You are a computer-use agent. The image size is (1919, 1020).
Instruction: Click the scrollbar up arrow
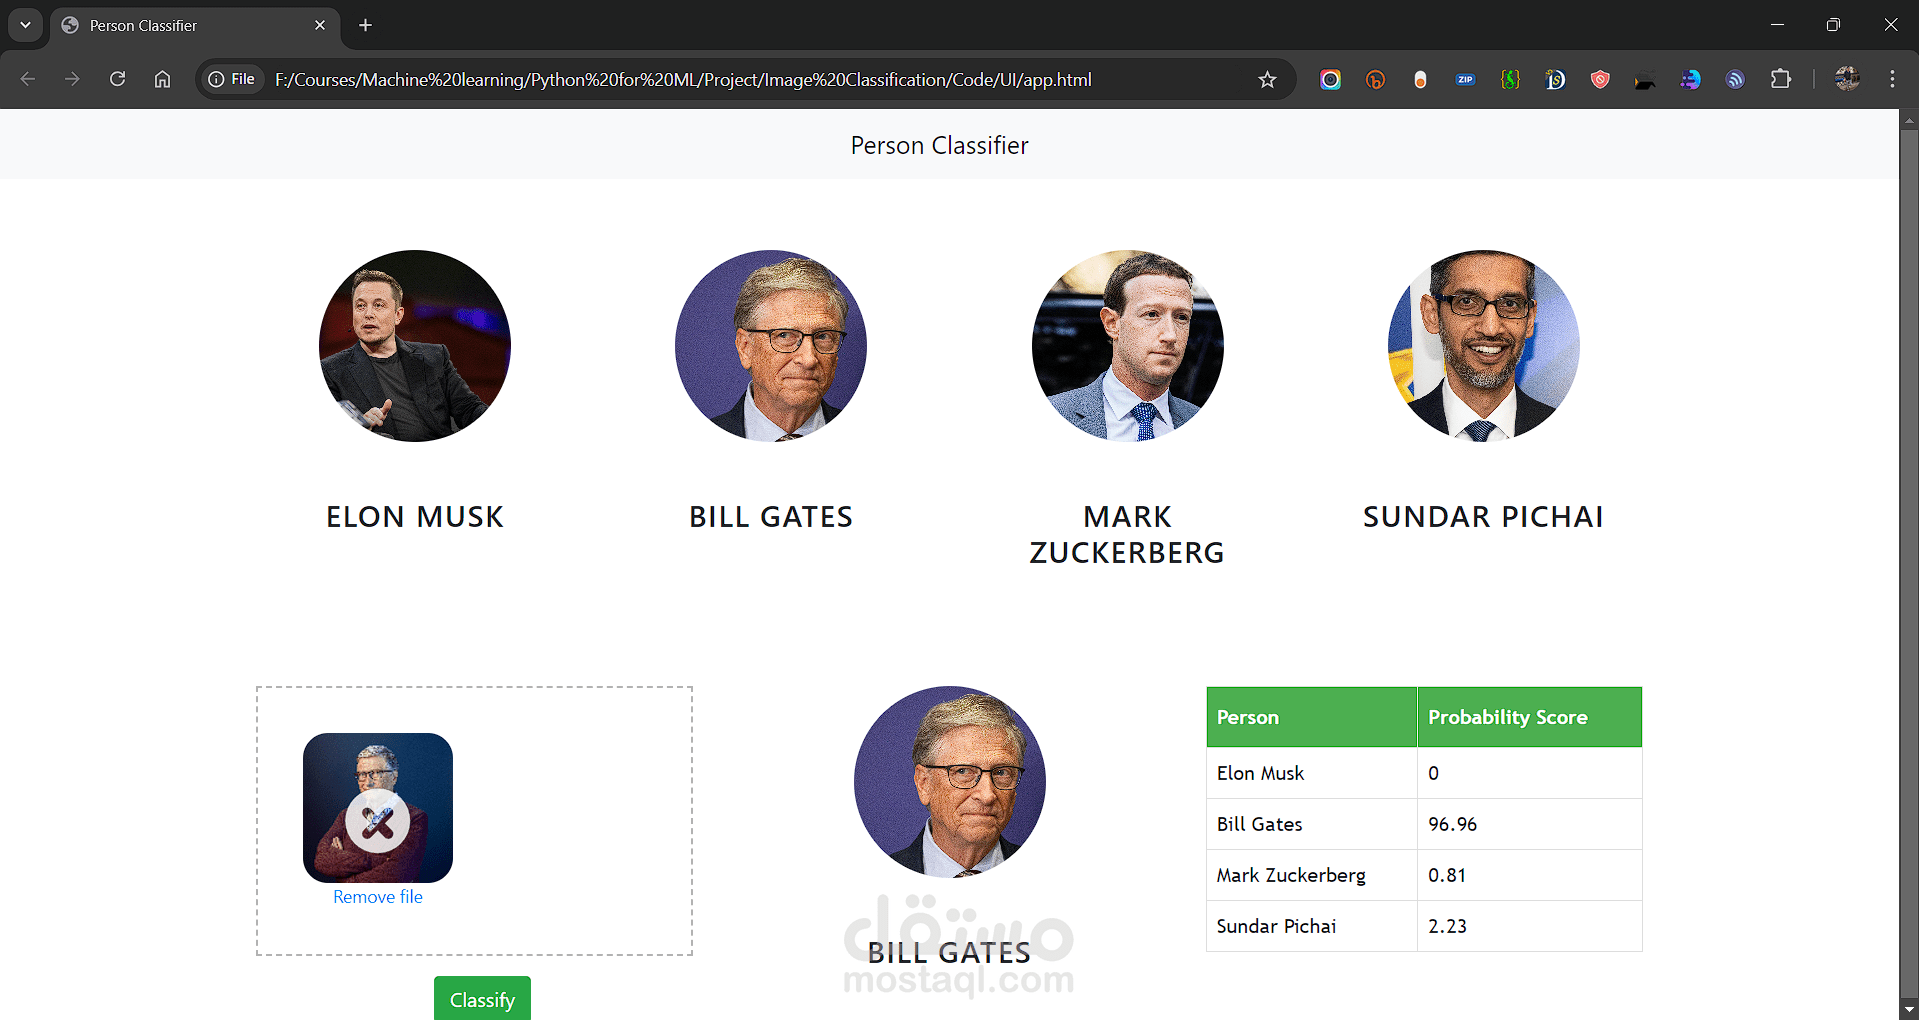coord(1909,118)
